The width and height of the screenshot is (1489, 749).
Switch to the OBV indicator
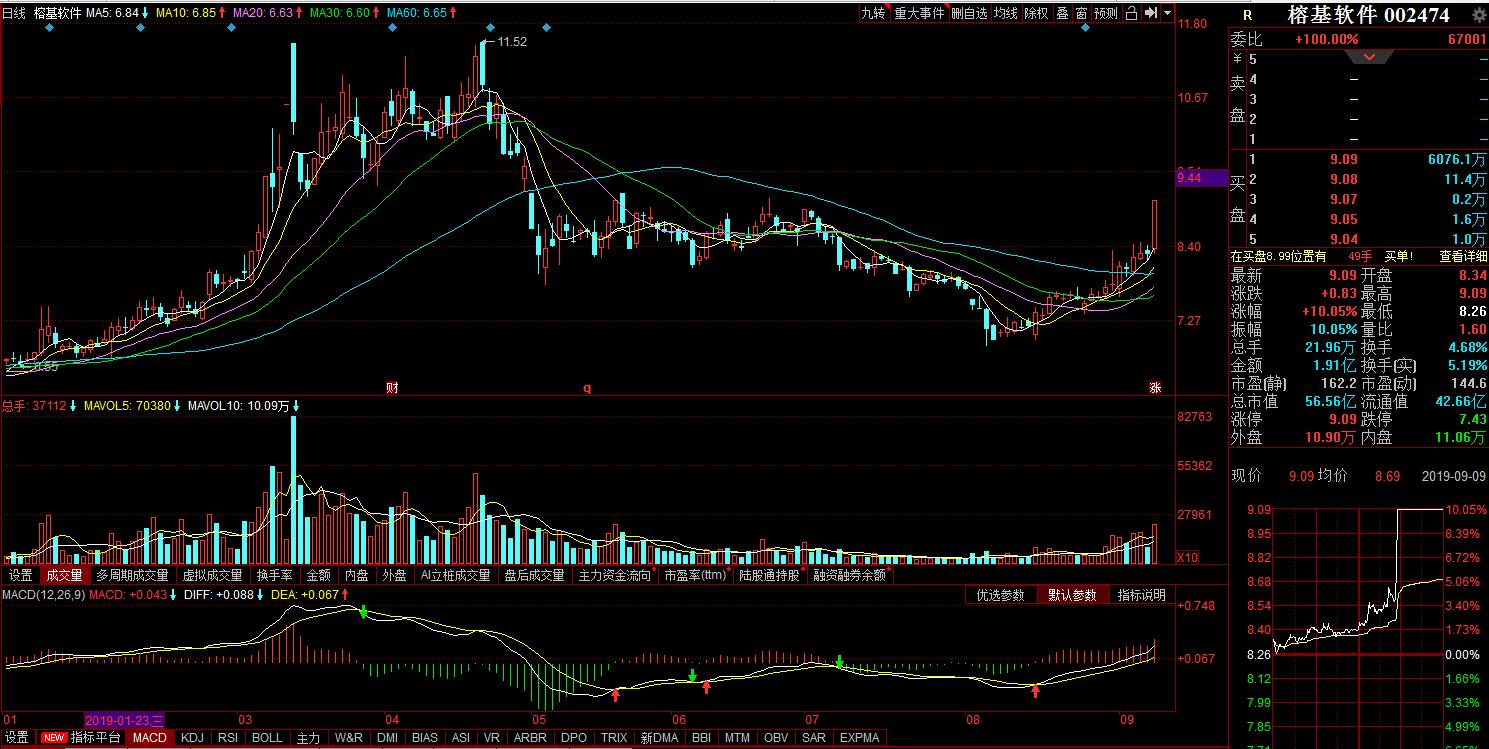coord(775,738)
